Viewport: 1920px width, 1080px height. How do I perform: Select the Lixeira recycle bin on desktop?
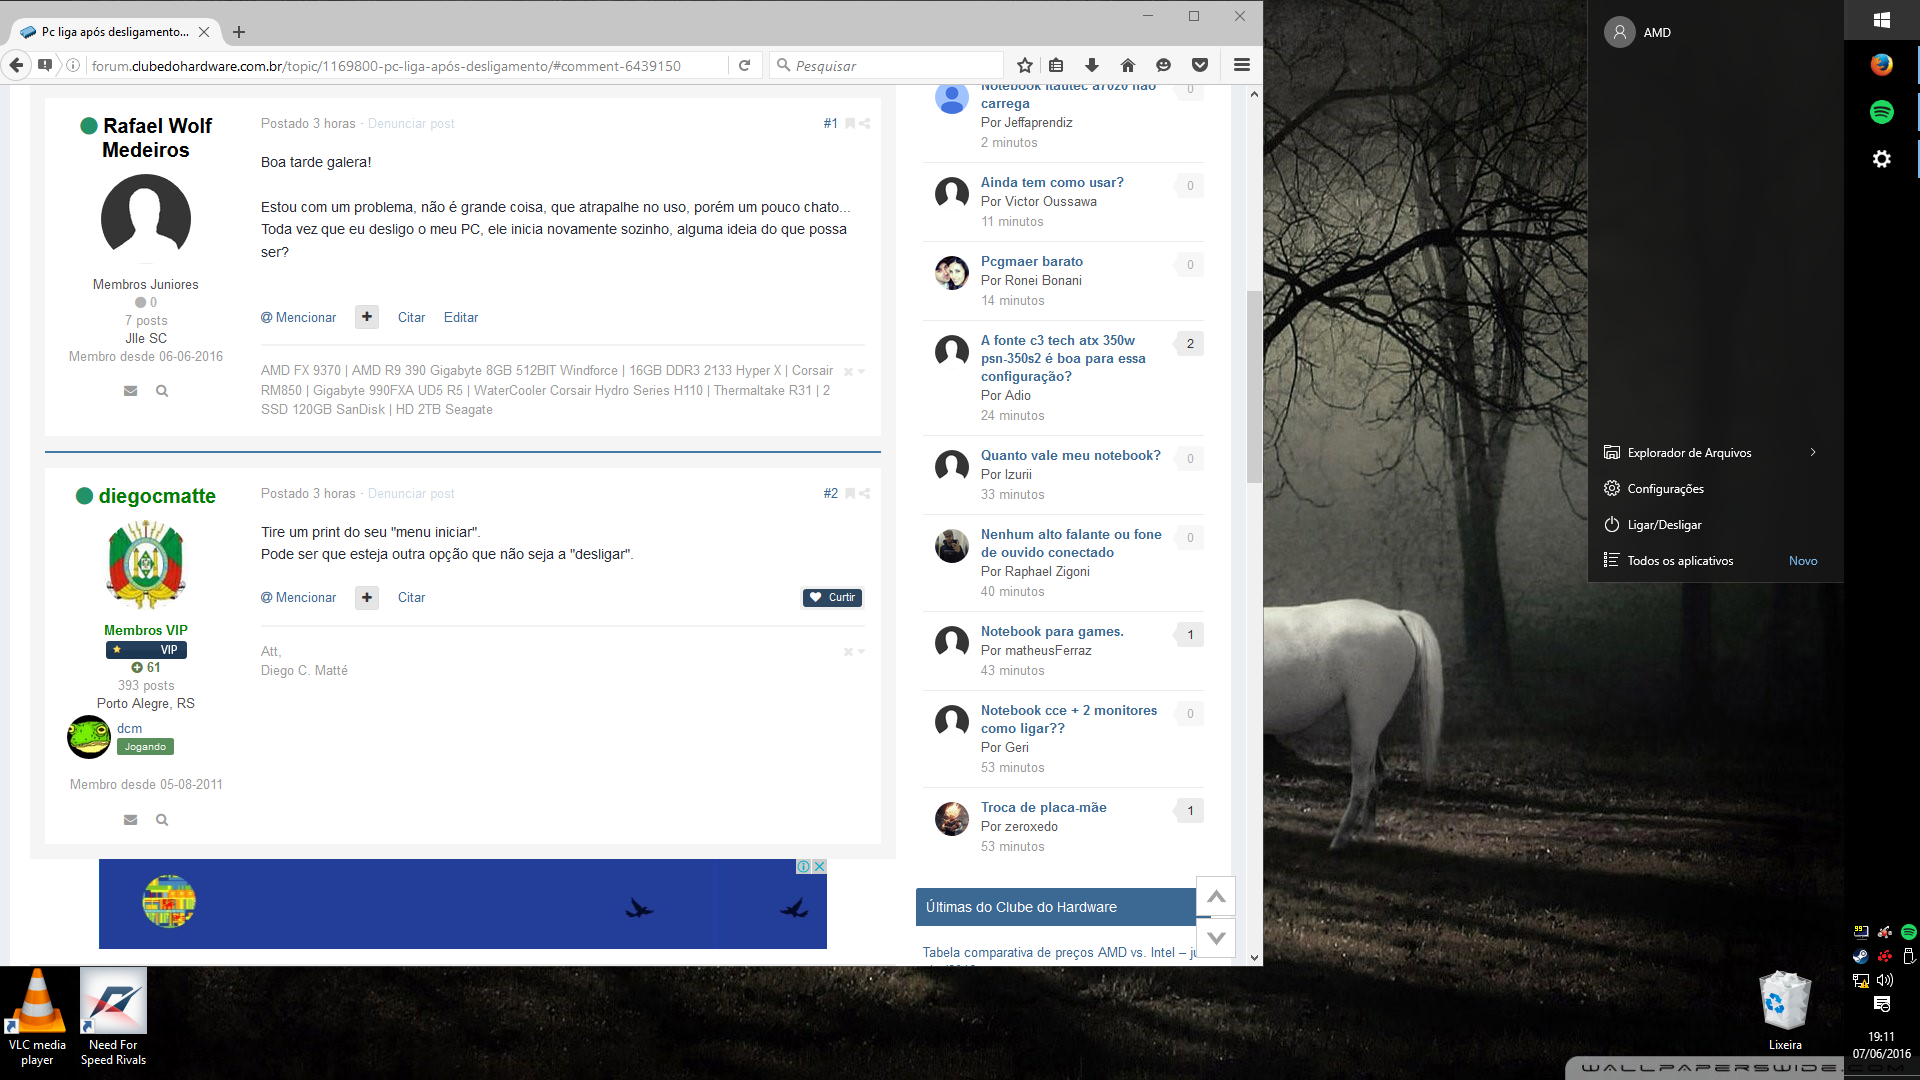click(x=1785, y=1010)
